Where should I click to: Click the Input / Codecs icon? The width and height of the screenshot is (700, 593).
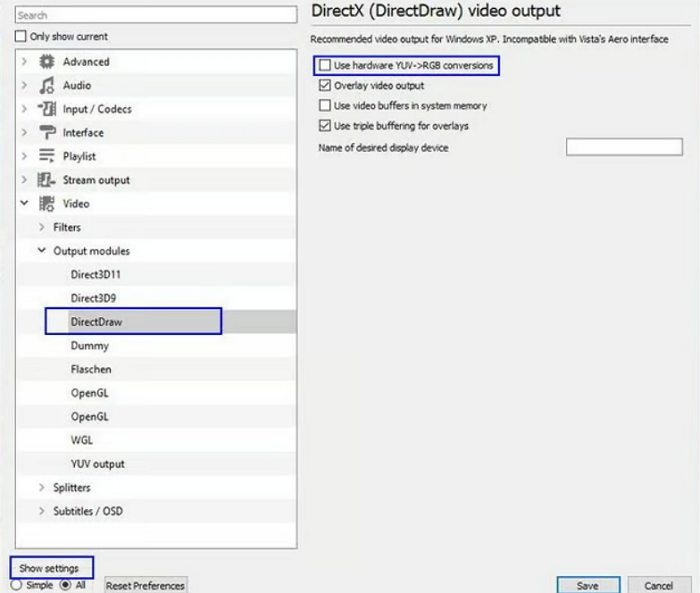(x=46, y=109)
